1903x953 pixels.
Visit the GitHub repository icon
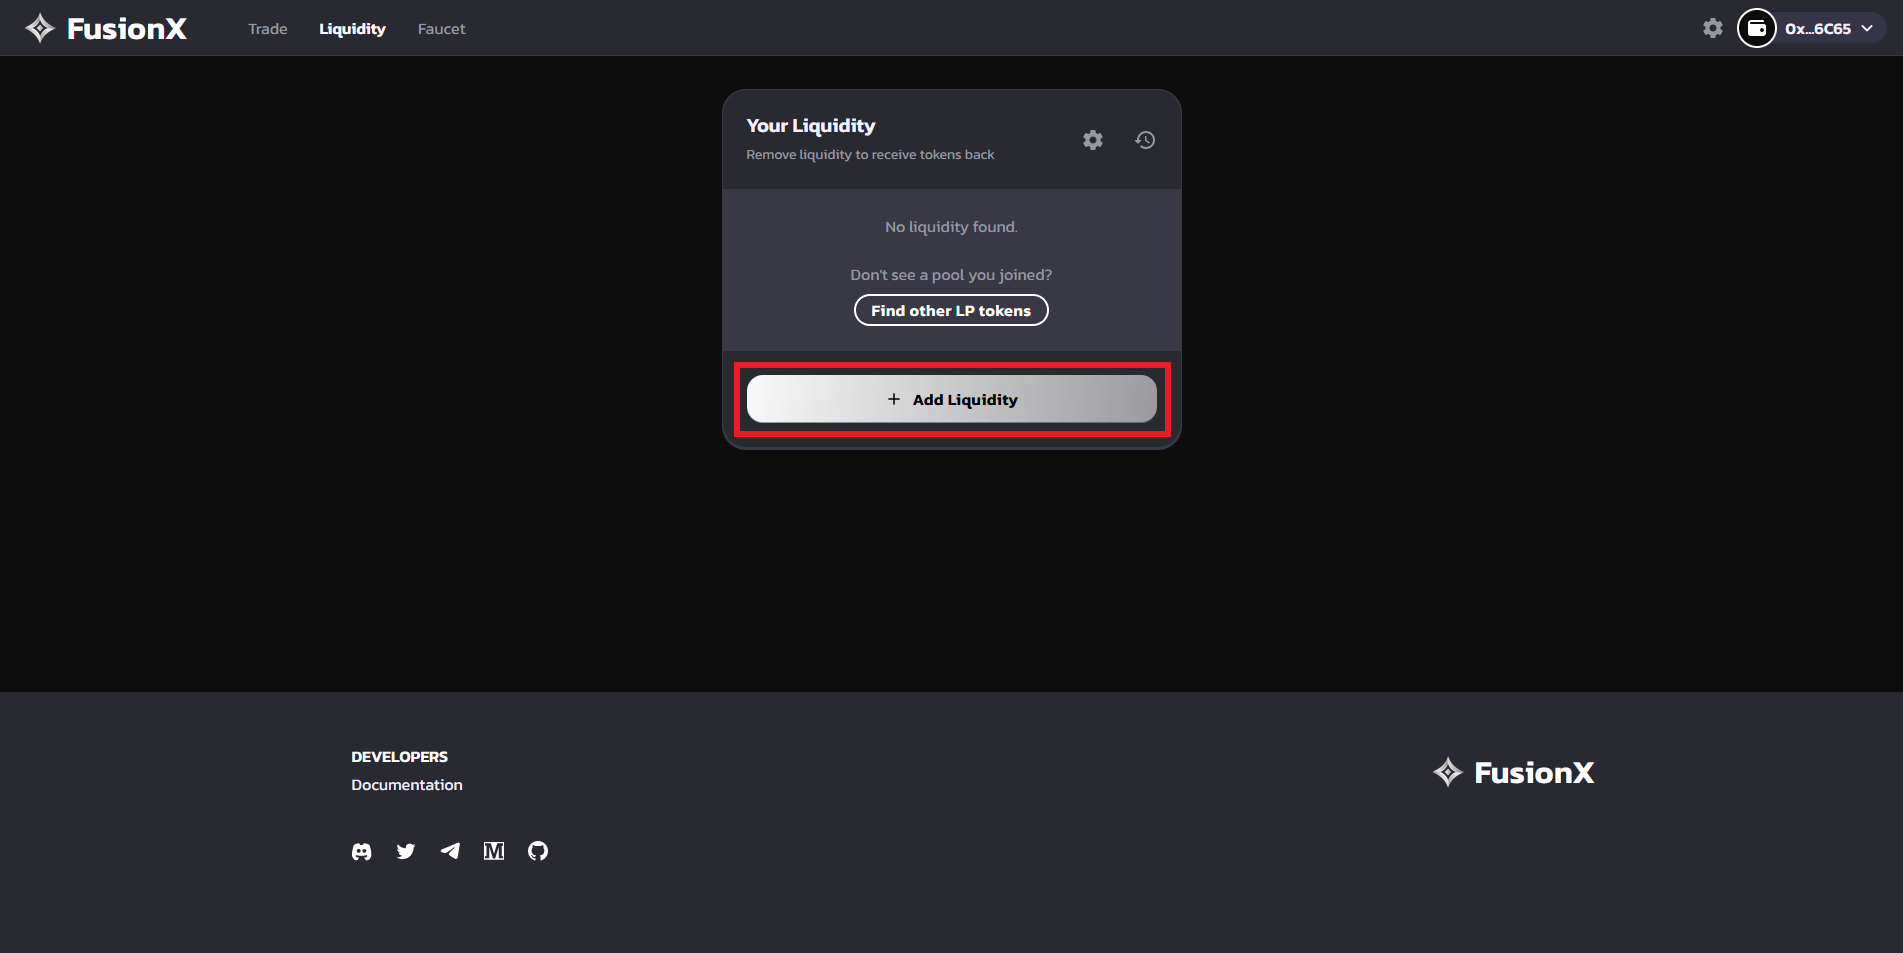pos(538,851)
